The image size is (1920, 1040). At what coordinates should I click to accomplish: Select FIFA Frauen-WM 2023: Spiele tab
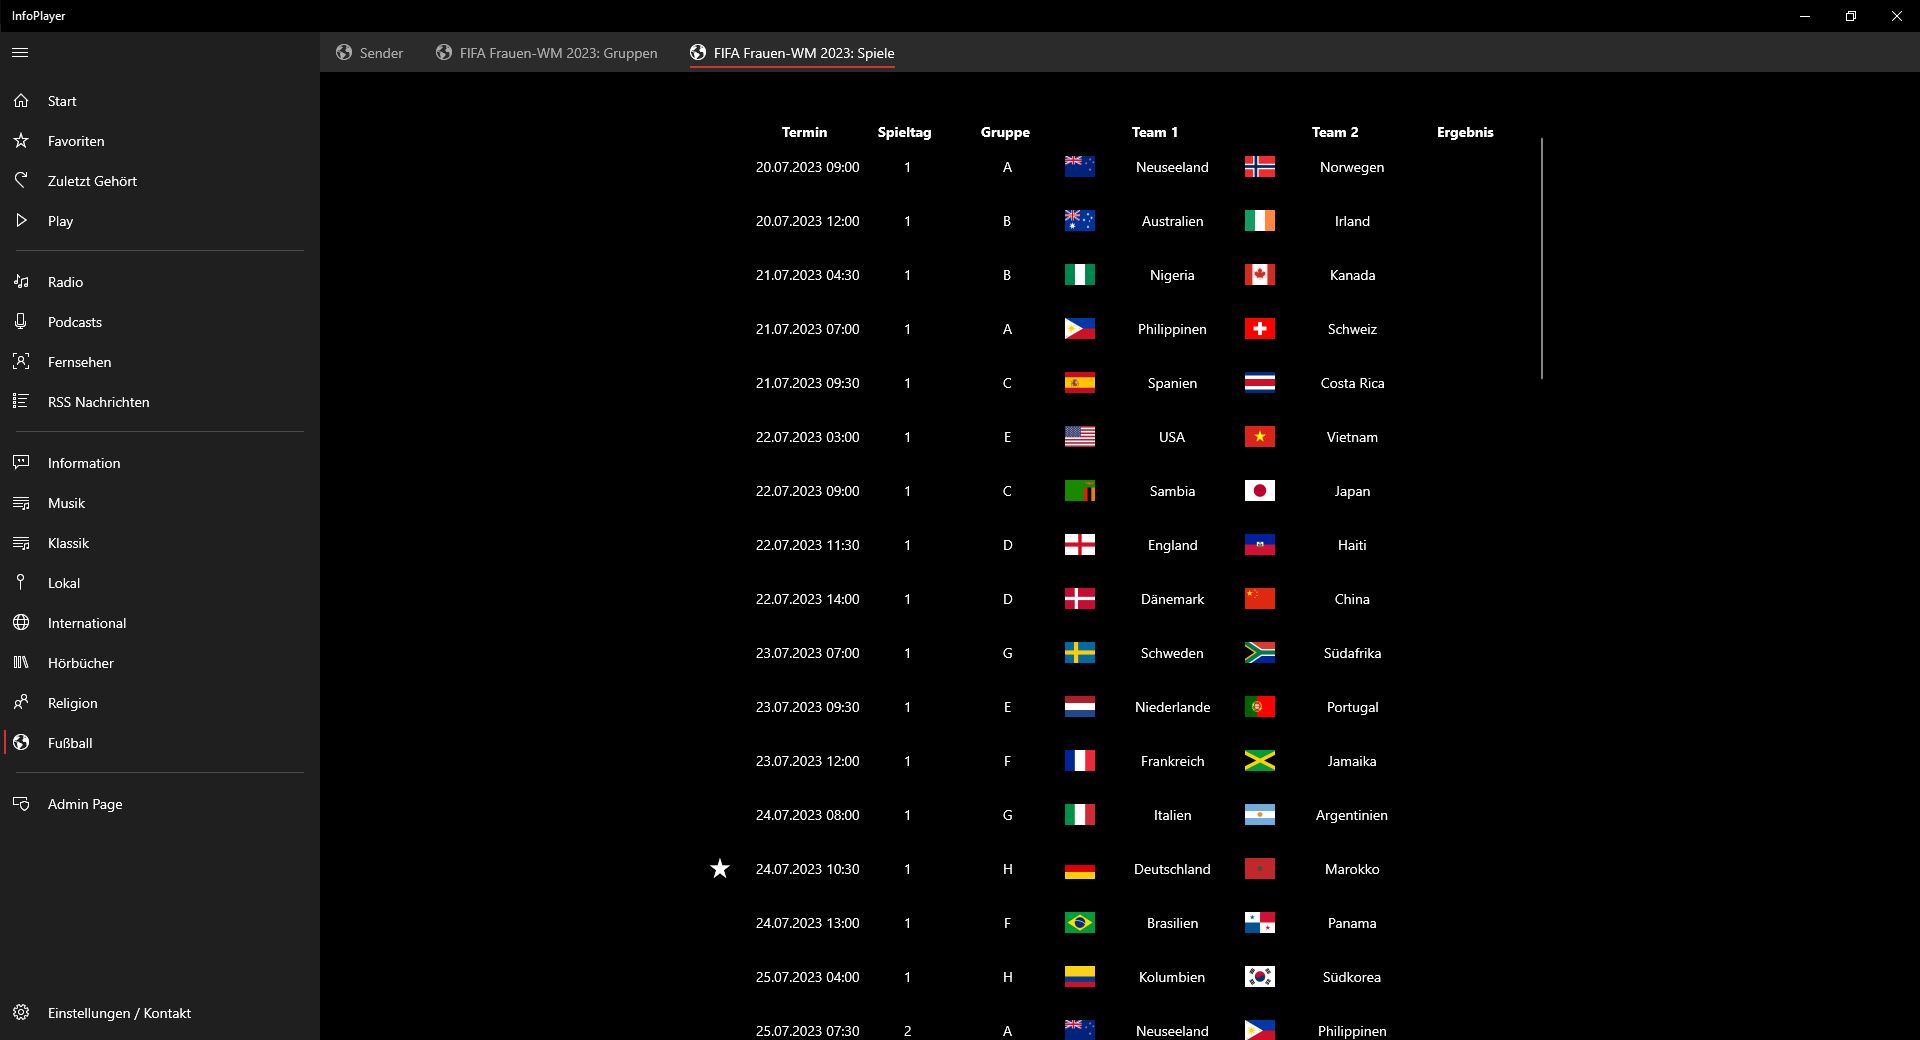click(792, 53)
